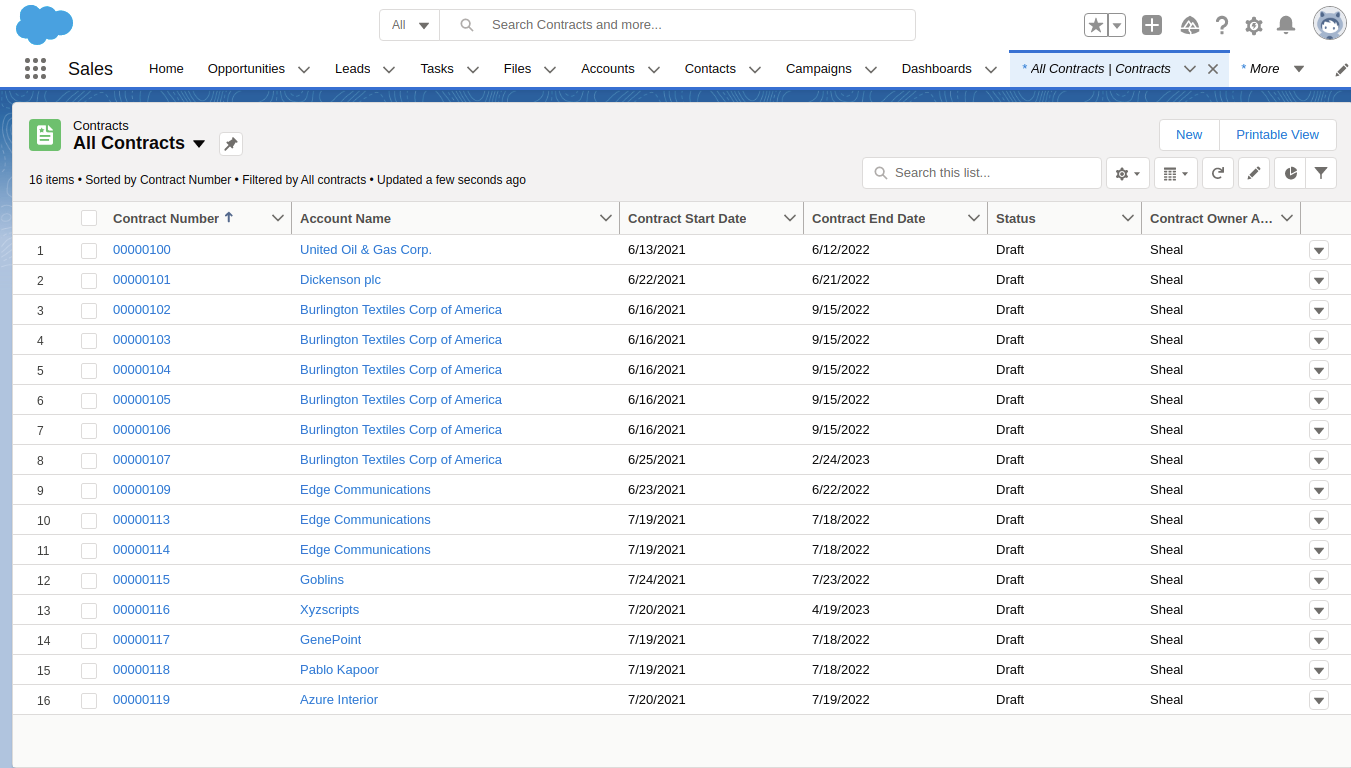Select checkbox for contract 00000105

coord(89,401)
